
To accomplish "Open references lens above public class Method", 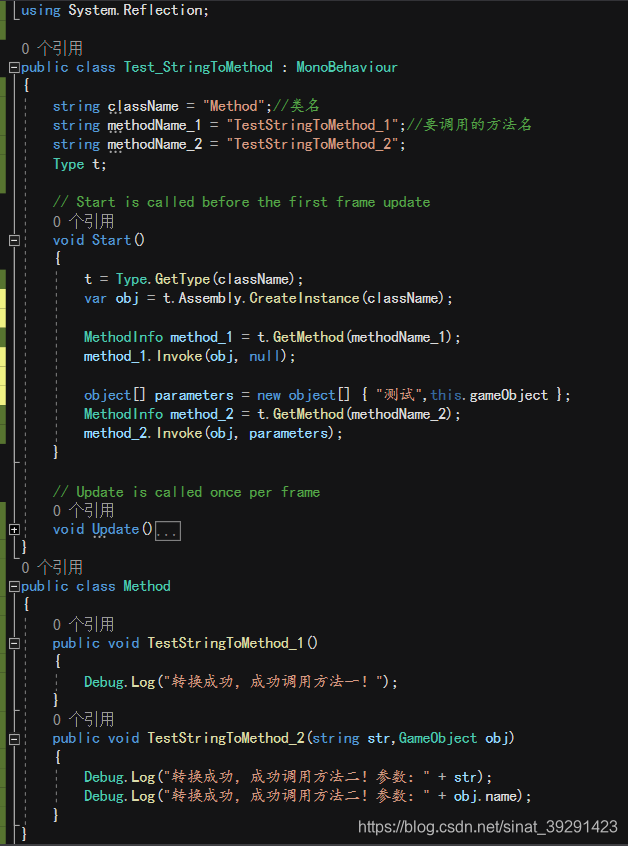I will (x=52, y=567).
